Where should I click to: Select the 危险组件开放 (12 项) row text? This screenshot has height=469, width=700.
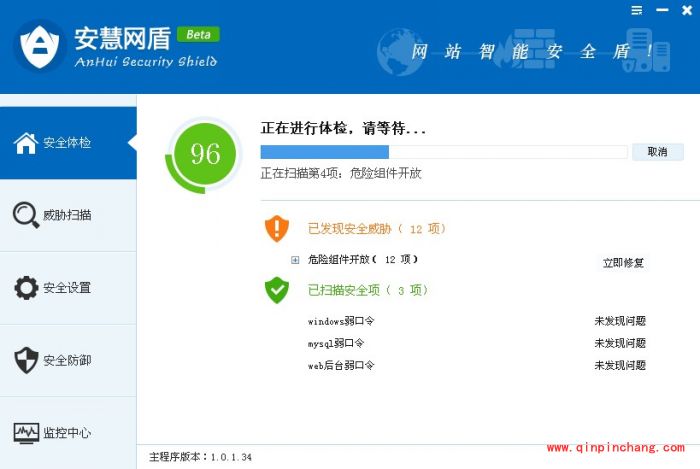pos(362,259)
